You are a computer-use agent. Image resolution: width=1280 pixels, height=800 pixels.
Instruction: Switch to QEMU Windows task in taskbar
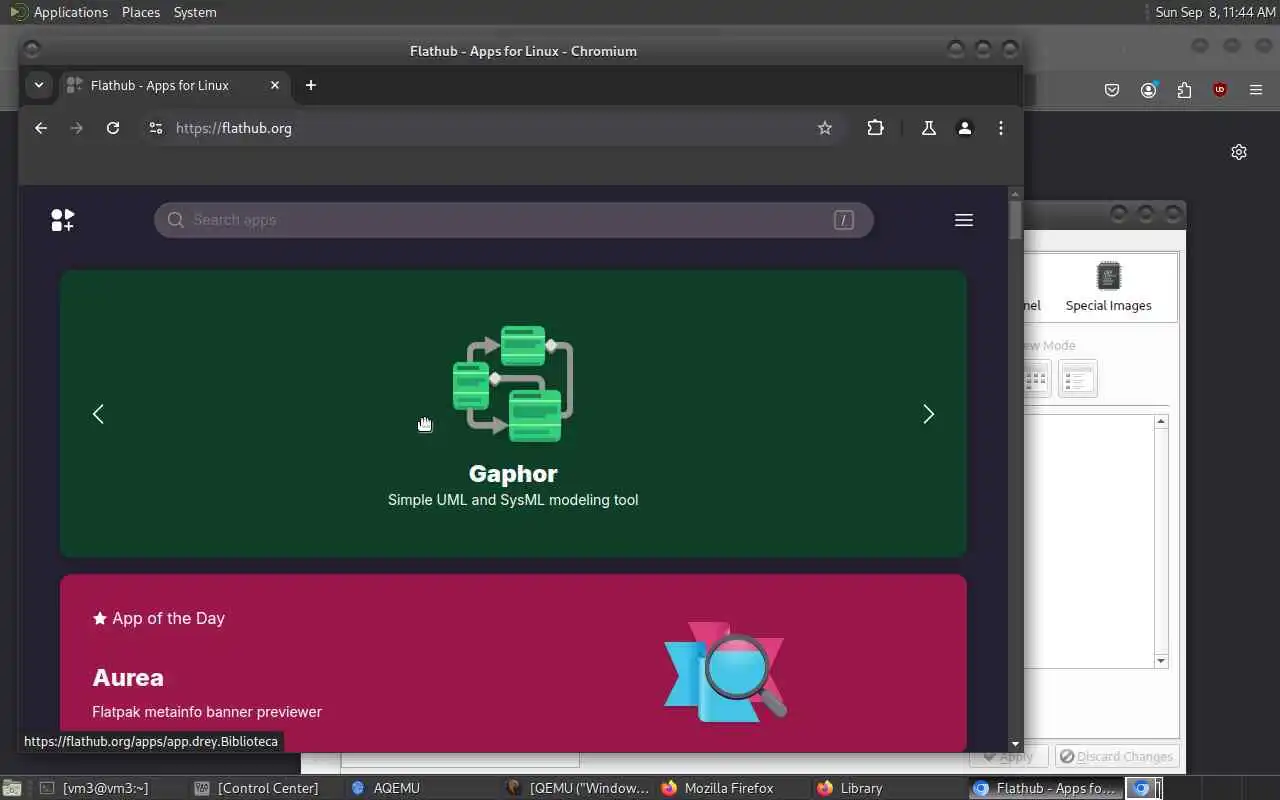click(x=578, y=788)
